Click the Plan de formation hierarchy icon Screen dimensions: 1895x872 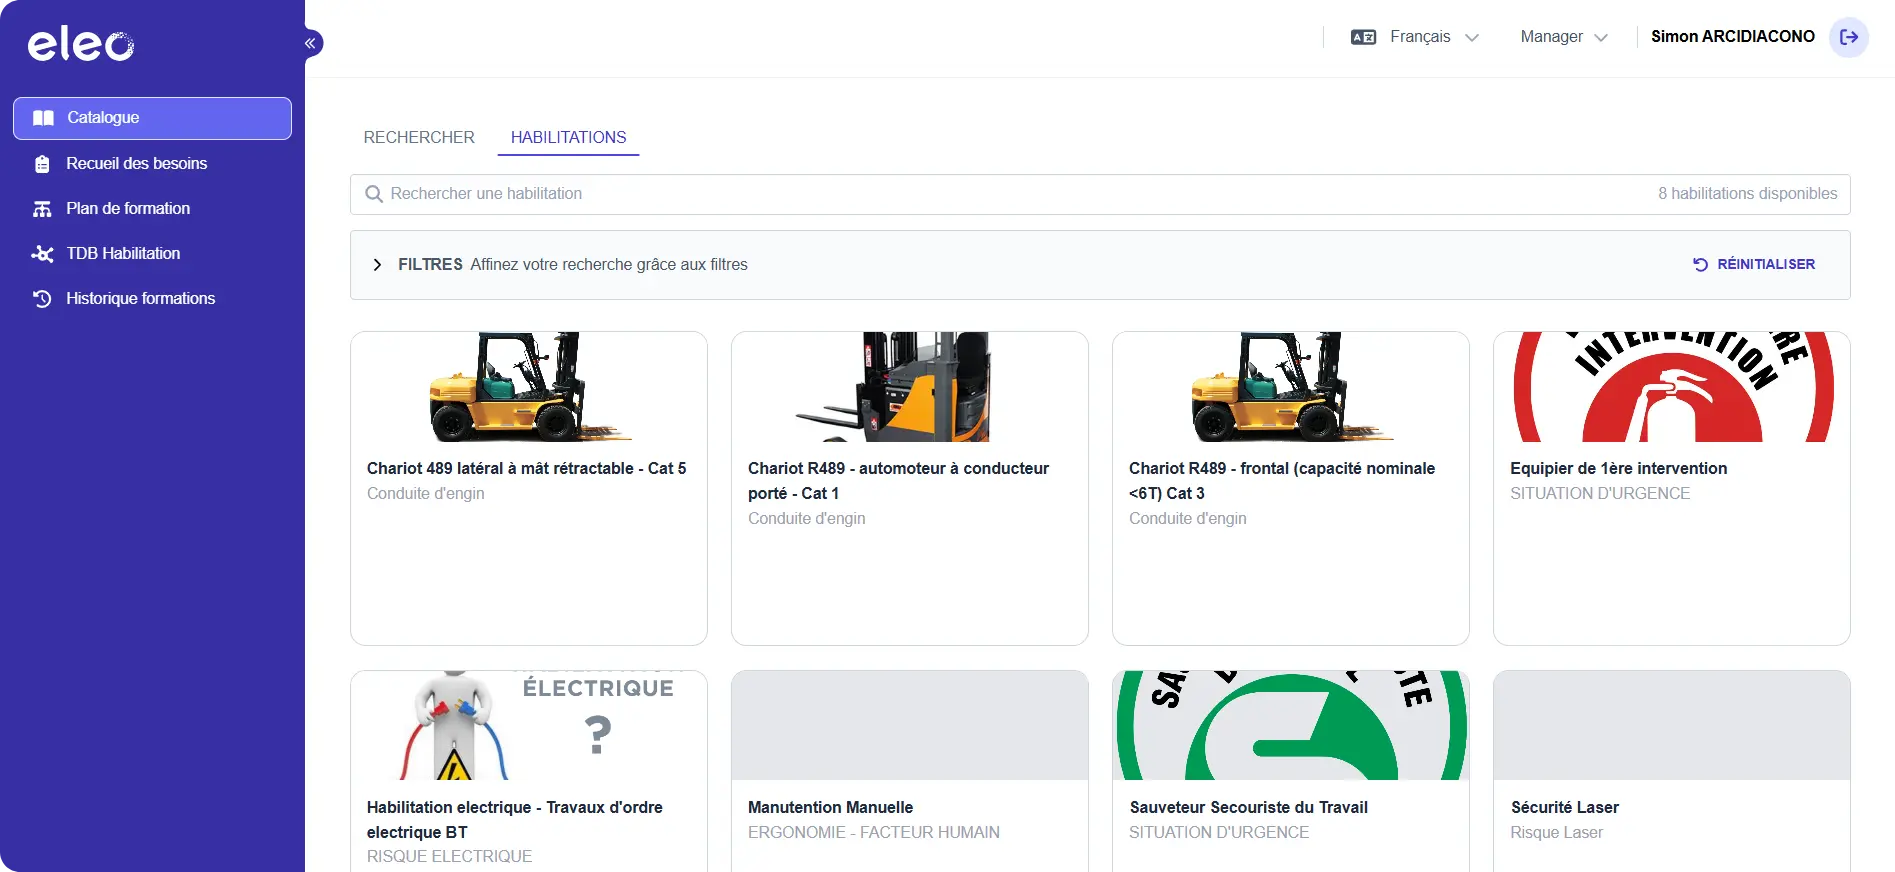click(x=42, y=209)
